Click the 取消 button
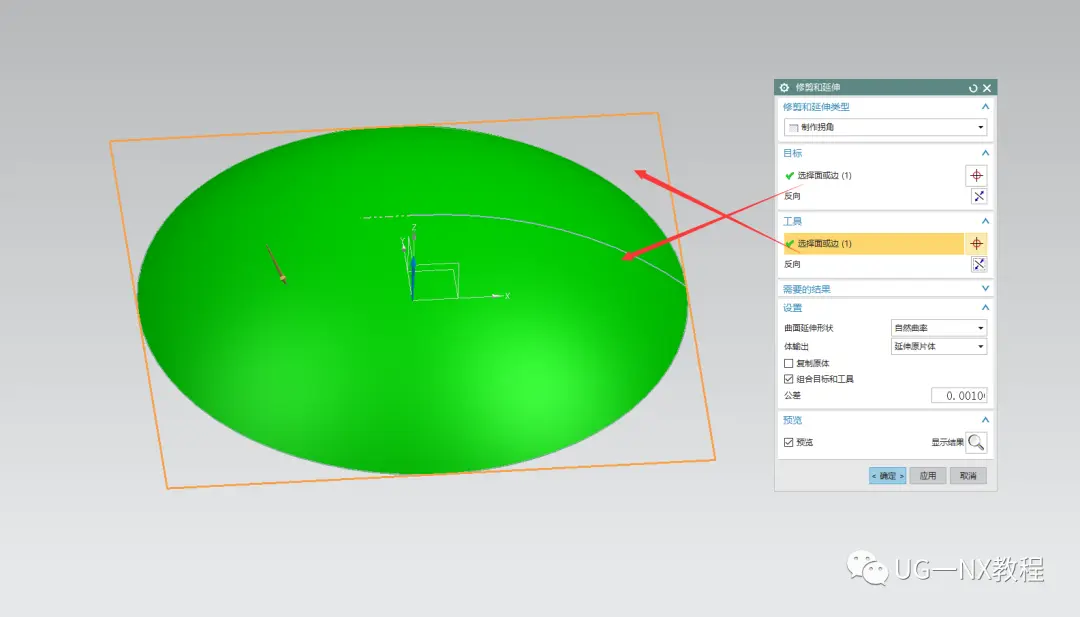 tap(968, 476)
